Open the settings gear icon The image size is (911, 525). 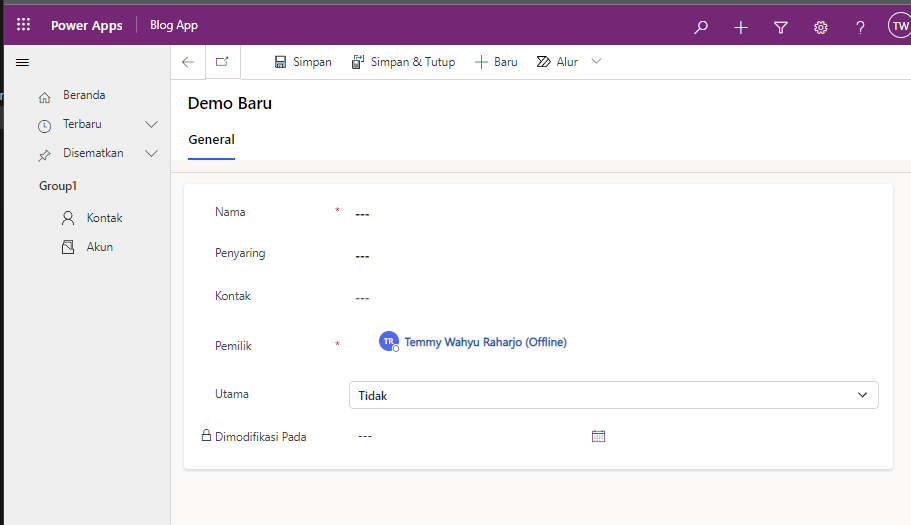coord(820,27)
